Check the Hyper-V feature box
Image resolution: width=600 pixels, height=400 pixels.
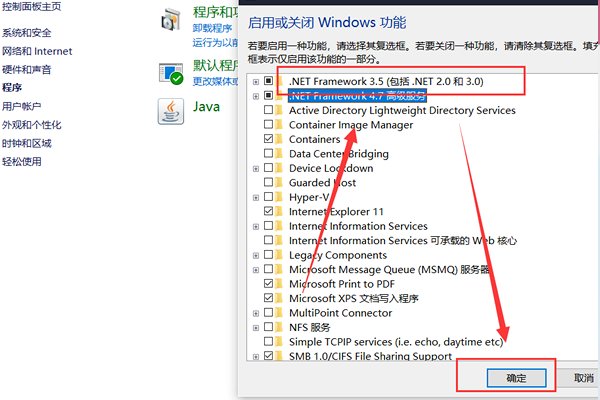coord(269,197)
